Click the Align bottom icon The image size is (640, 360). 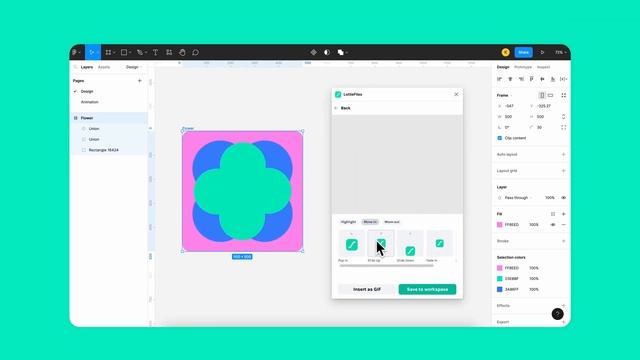(x=553, y=79)
